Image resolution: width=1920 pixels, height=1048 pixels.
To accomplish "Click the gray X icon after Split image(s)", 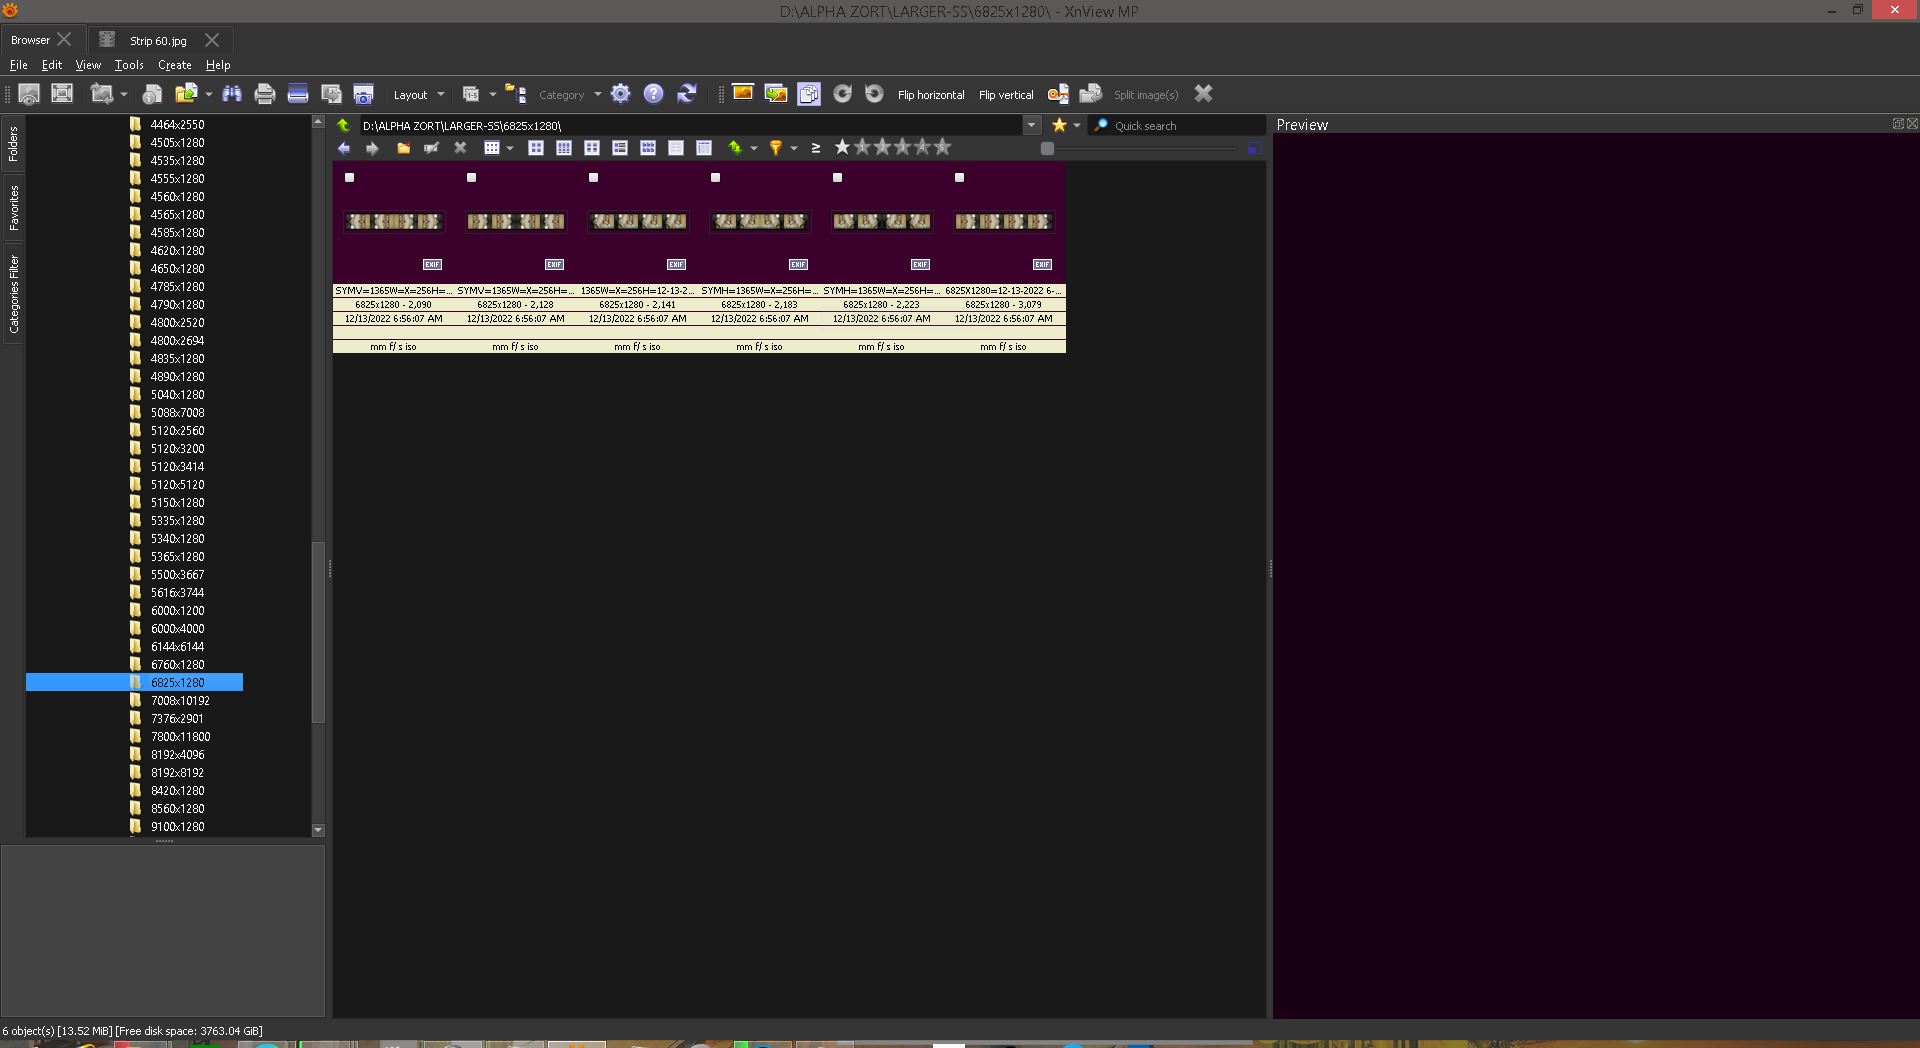I will [x=1204, y=94].
